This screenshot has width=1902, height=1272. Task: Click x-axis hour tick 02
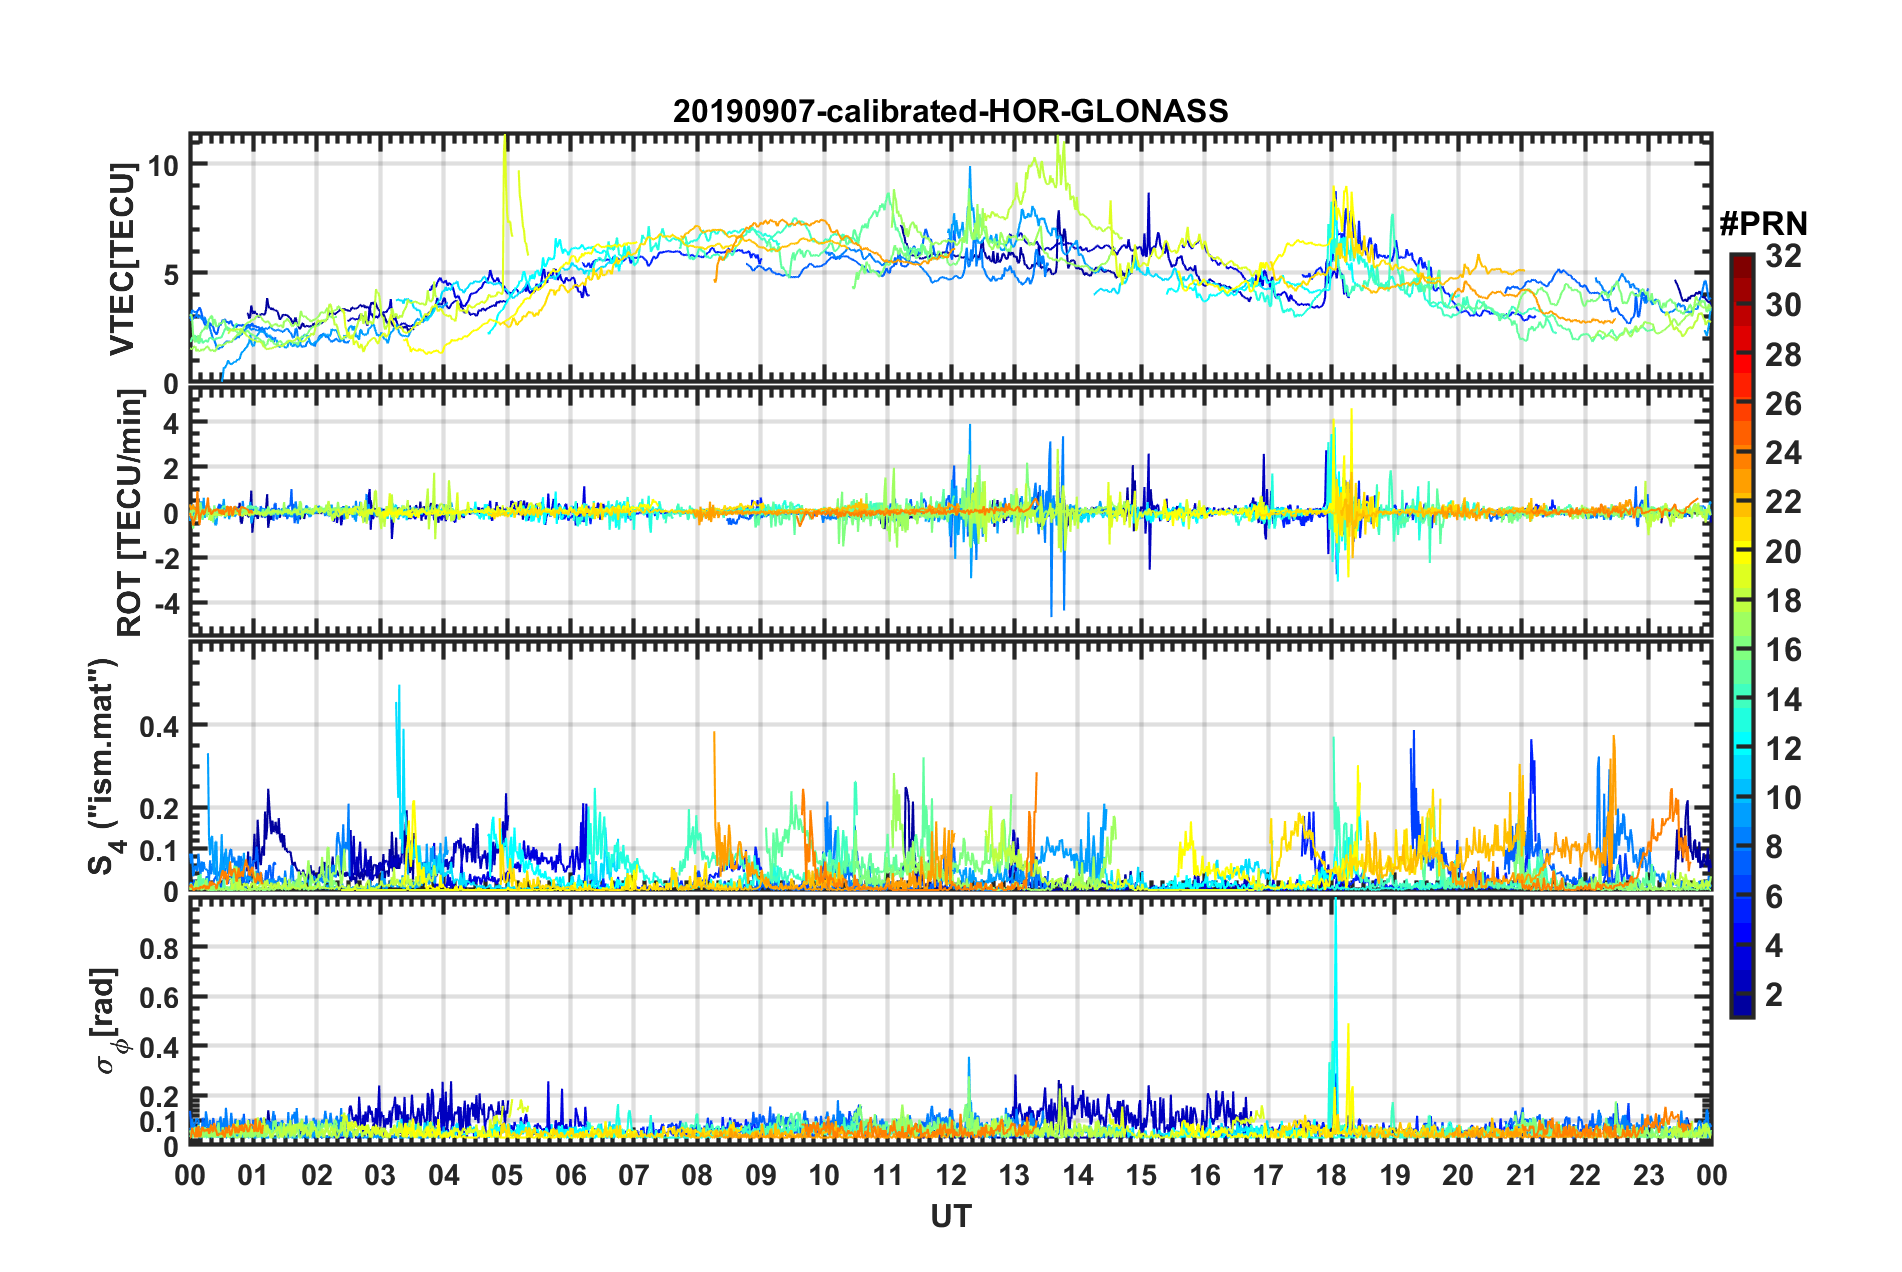pos(317,1175)
